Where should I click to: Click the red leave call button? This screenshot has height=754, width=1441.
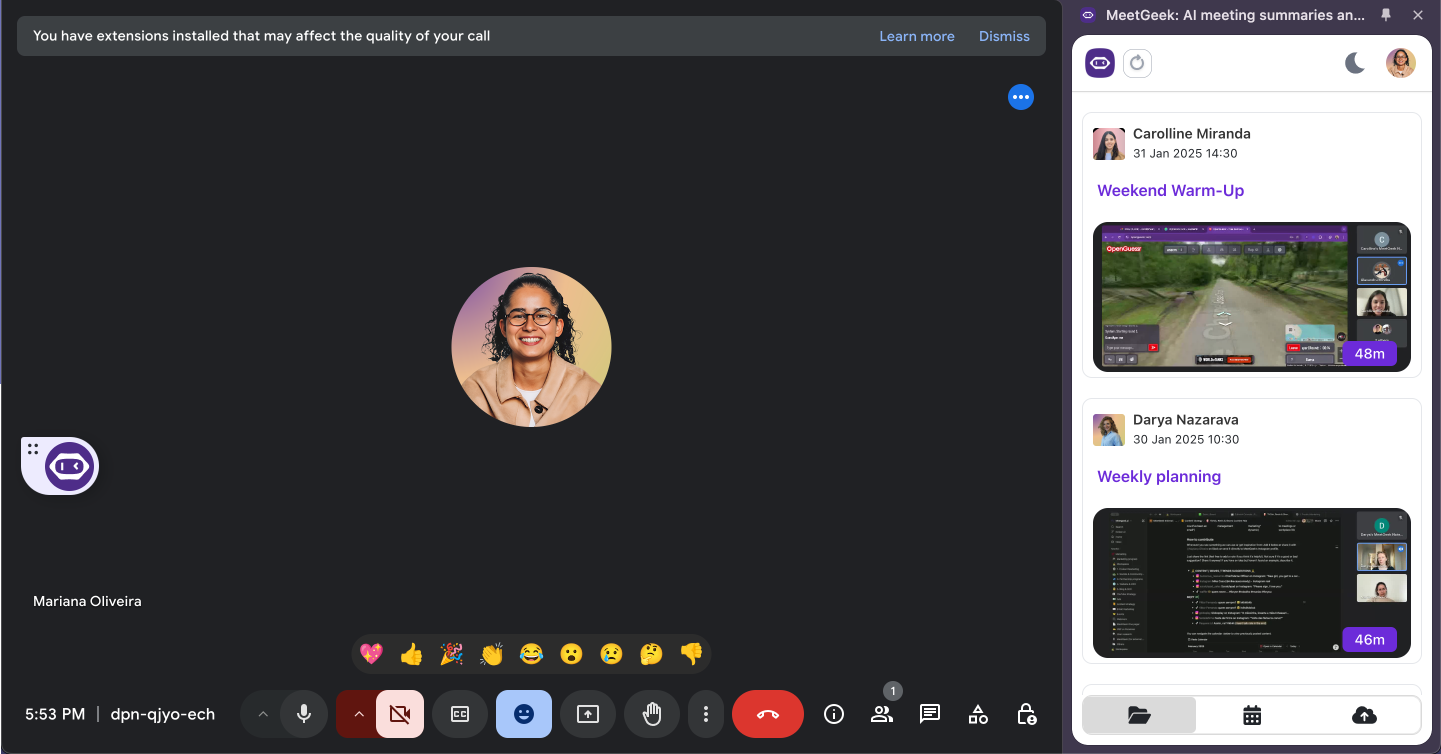(x=767, y=714)
